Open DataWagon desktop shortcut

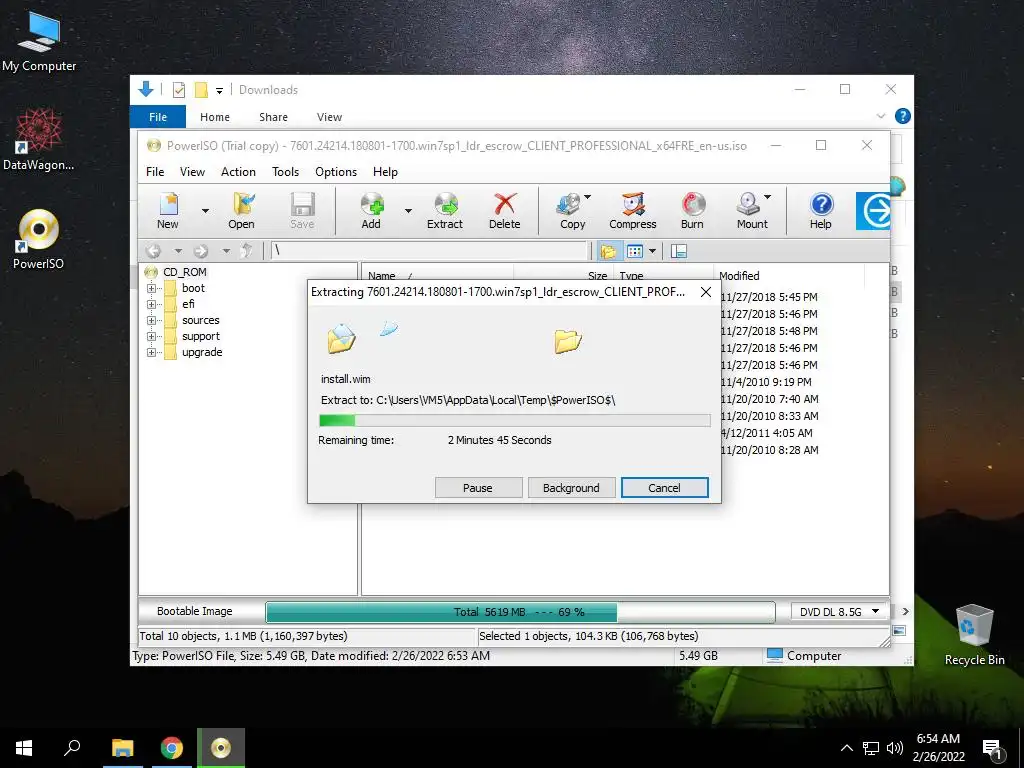click(x=39, y=139)
